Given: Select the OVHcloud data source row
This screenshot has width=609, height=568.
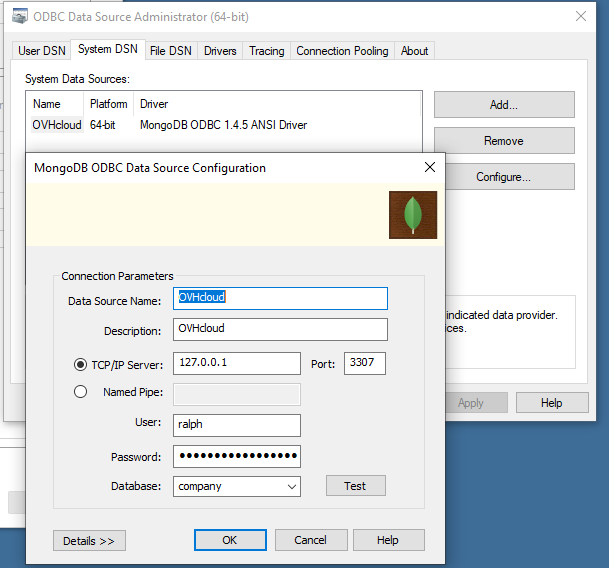Looking at the screenshot, I should [x=57, y=125].
